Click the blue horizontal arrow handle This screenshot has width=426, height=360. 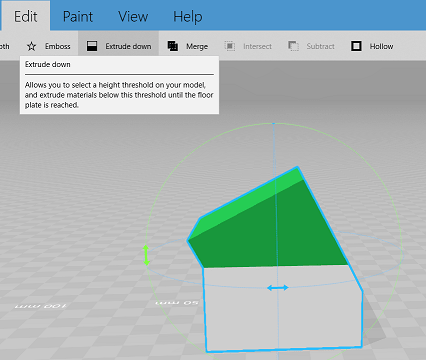click(x=278, y=287)
